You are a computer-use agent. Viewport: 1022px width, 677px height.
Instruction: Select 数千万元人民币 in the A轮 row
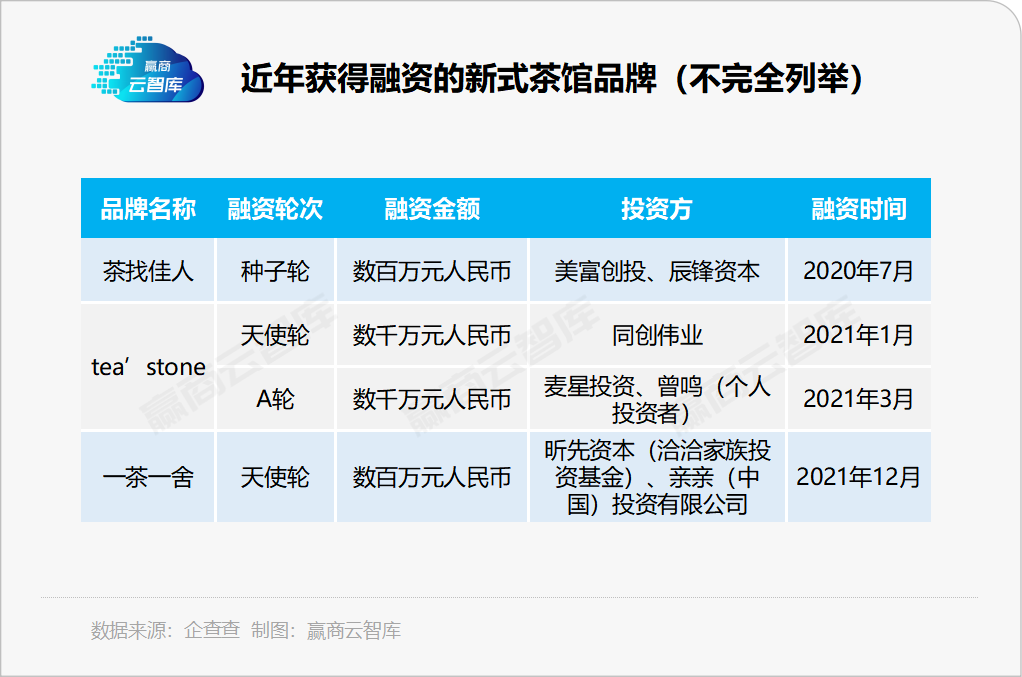coord(432,399)
